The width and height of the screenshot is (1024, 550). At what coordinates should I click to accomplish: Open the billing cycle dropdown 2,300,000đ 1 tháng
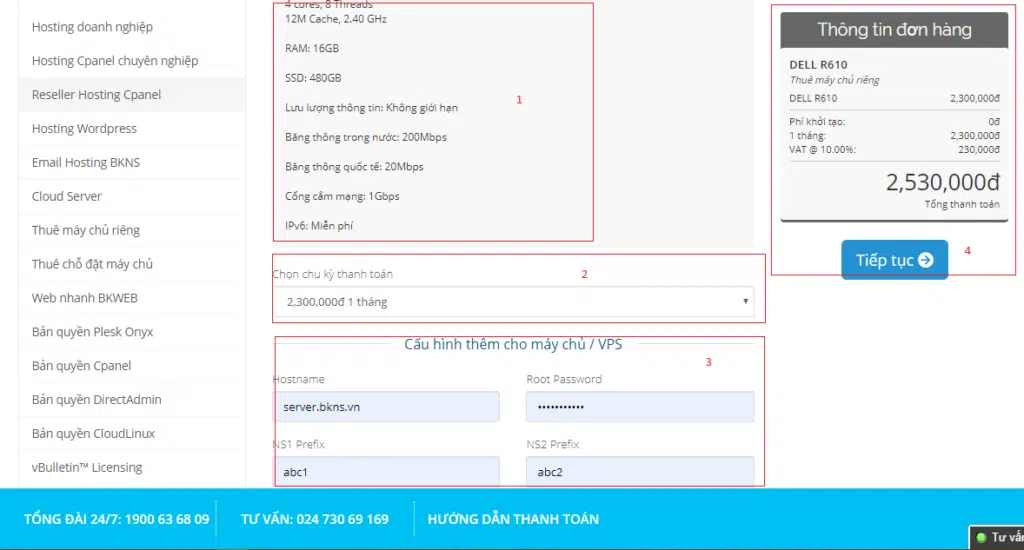coord(513,302)
